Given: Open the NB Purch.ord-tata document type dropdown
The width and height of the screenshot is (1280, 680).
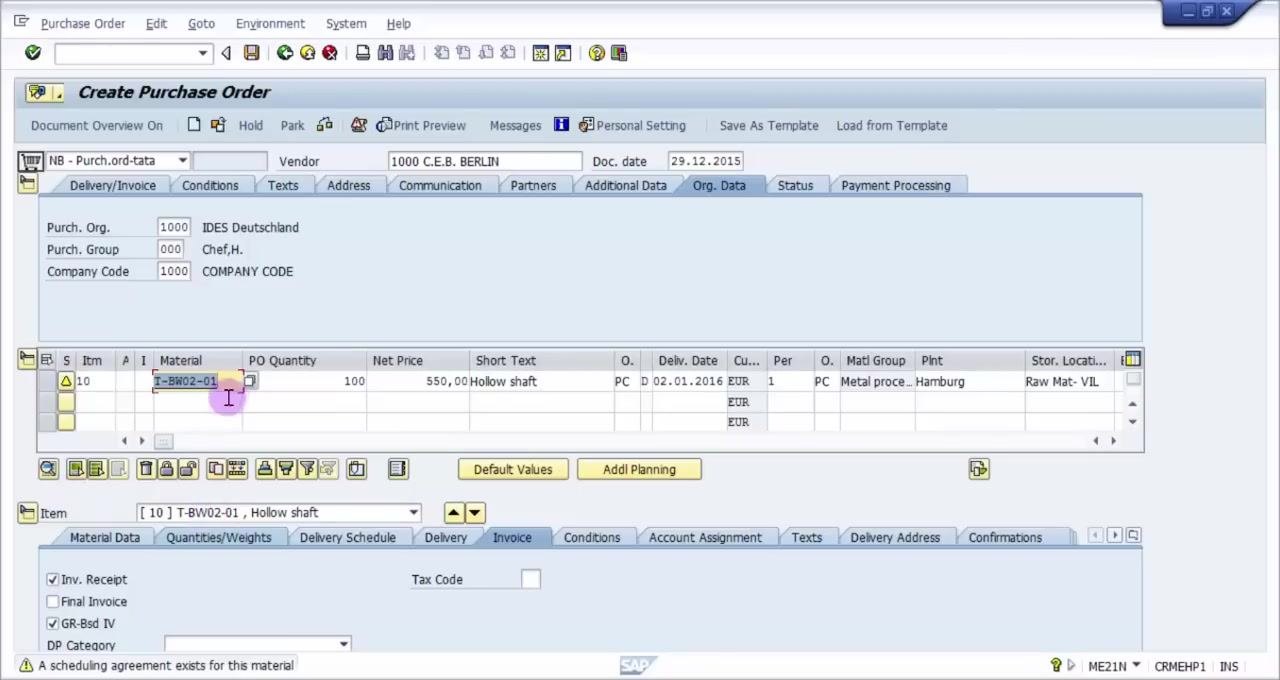Looking at the screenshot, I should coord(182,161).
